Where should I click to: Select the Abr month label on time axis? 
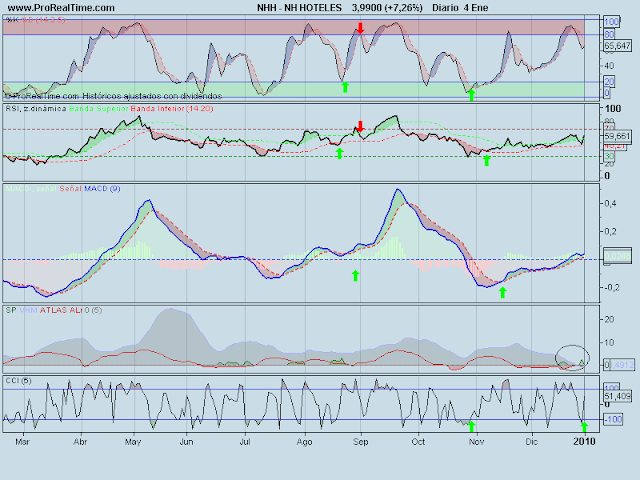pos(80,442)
